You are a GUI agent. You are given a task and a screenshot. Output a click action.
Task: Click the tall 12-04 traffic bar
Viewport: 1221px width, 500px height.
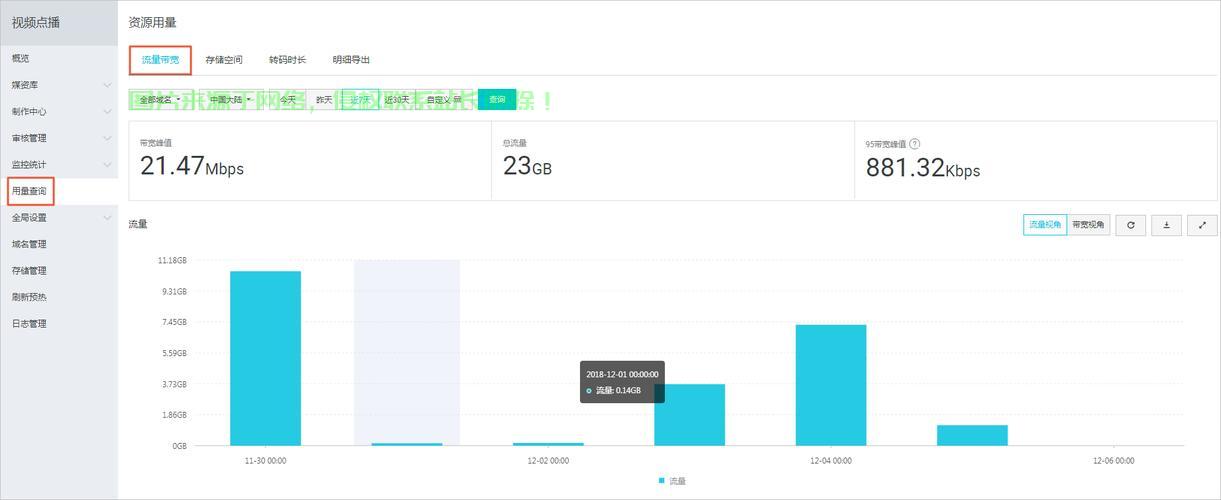click(x=831, y=385)
